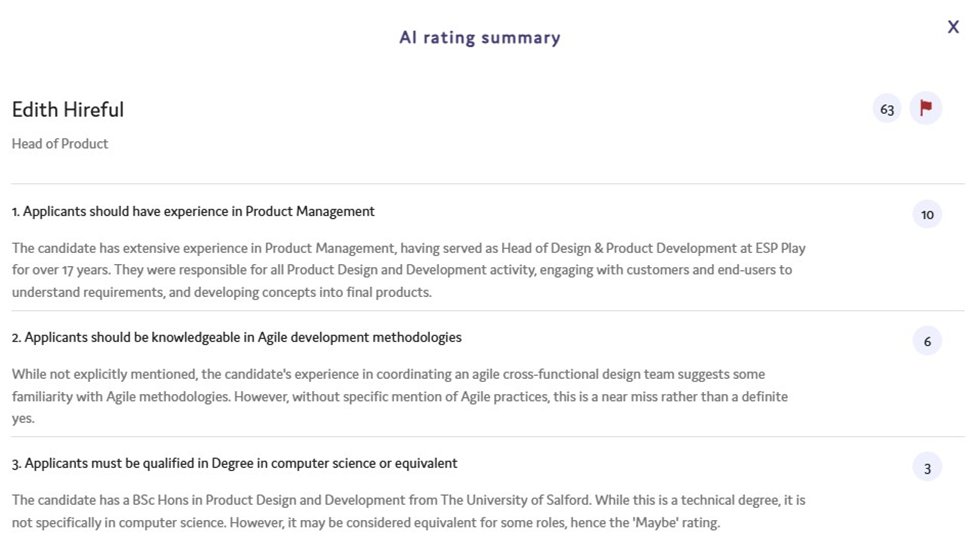Select criterion 1 Product Management experience heading

click(193, 212)
